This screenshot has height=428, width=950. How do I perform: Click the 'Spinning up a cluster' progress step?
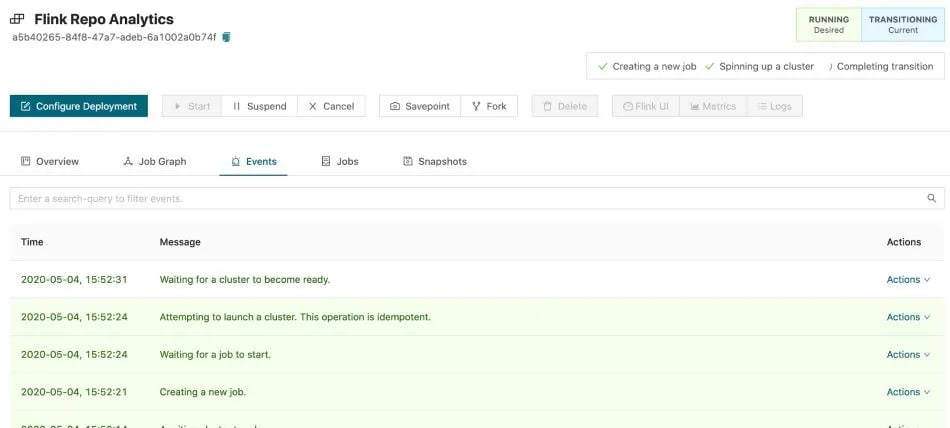(760, 67)
